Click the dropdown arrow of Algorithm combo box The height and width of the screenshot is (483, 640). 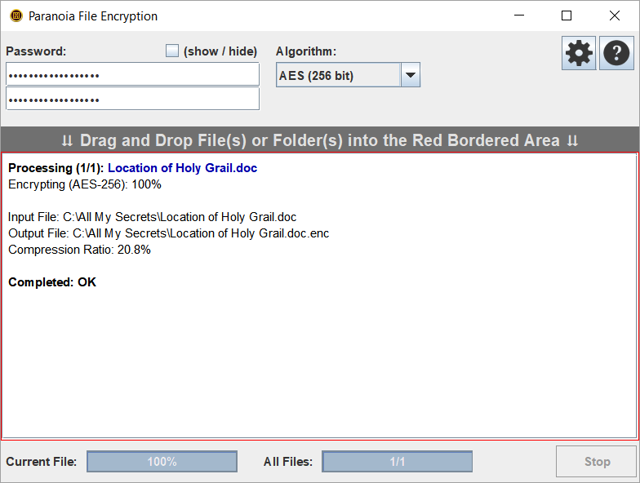410,75
